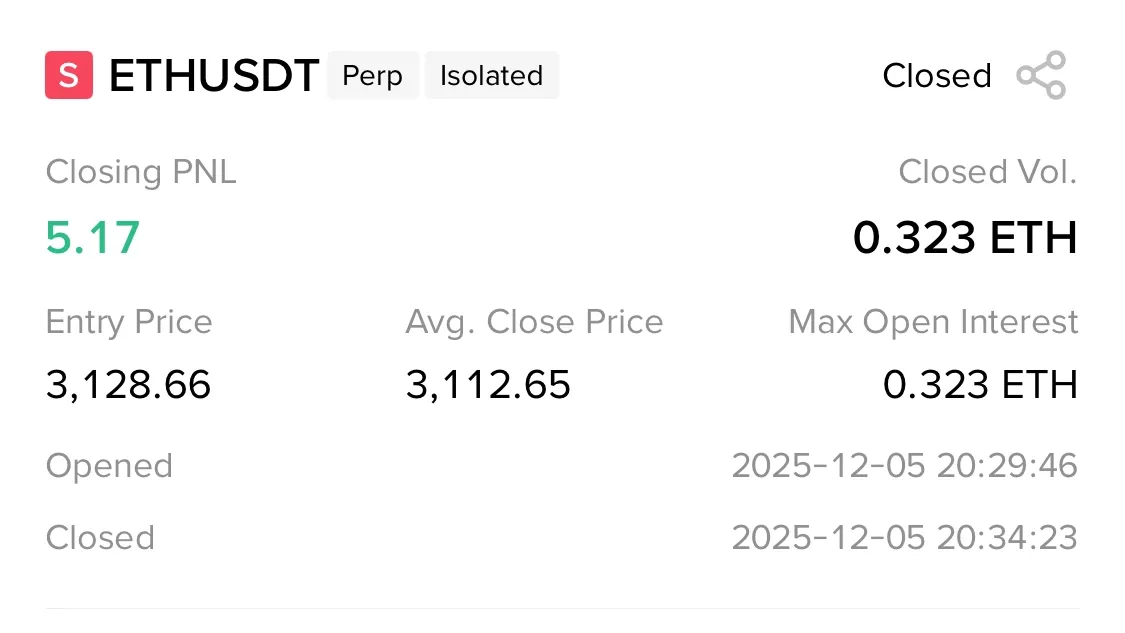
Task: Click the entry price value 3,128.66
Action: (129, 384)
